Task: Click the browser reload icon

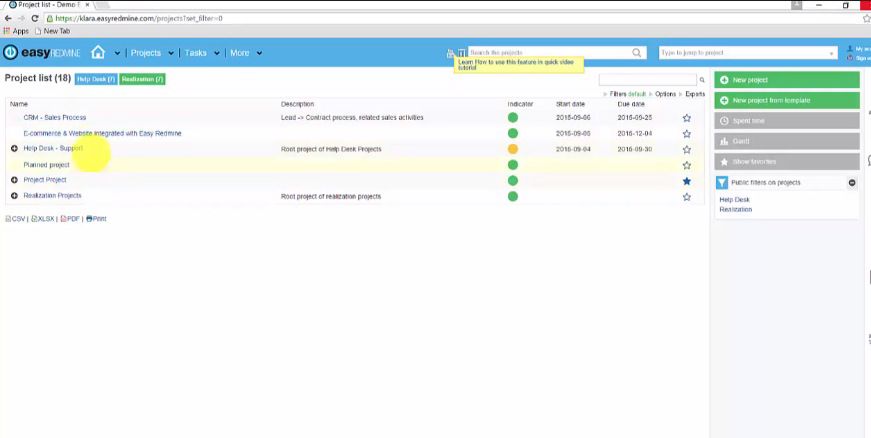Action: click(x=34, y=18)
